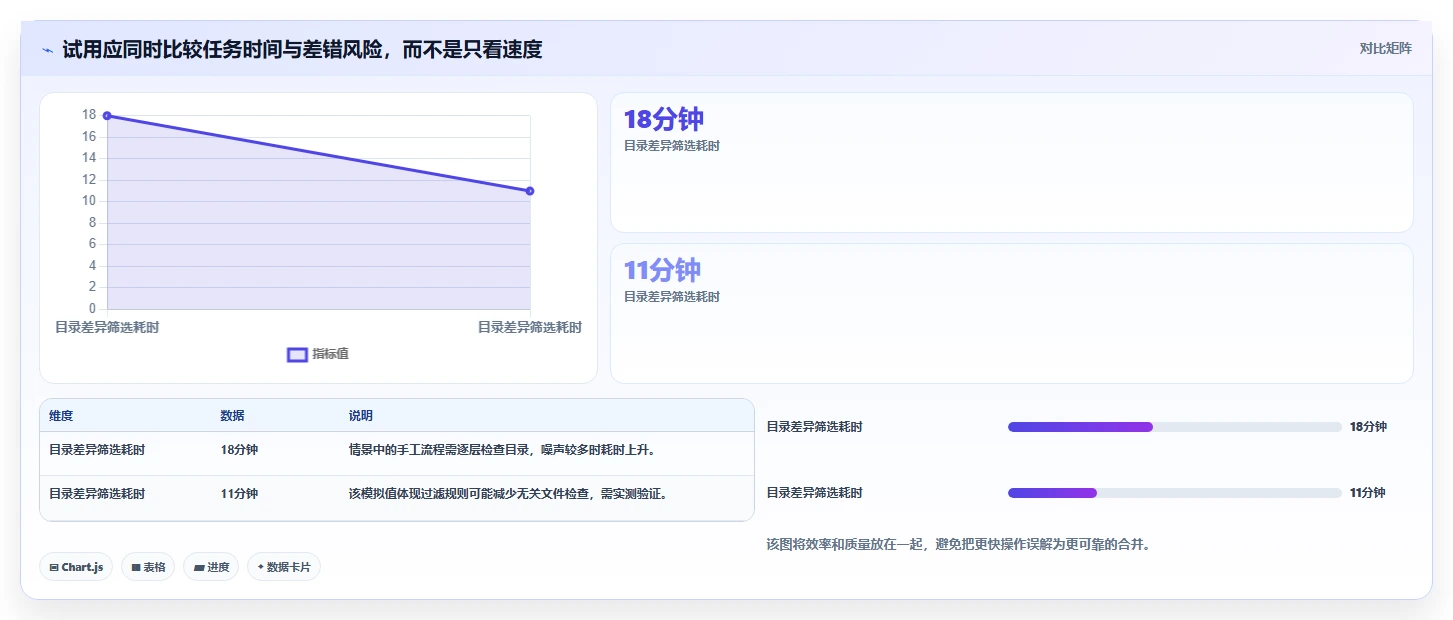1453x620 pixels.
Task: Click the header title 试用应同时比较任务时间与差错风险
Action: [302, 50]
